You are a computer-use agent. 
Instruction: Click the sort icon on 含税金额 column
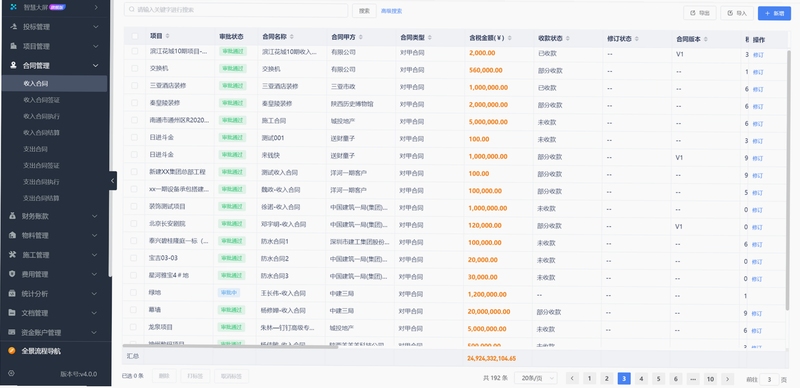click(510, 38)
